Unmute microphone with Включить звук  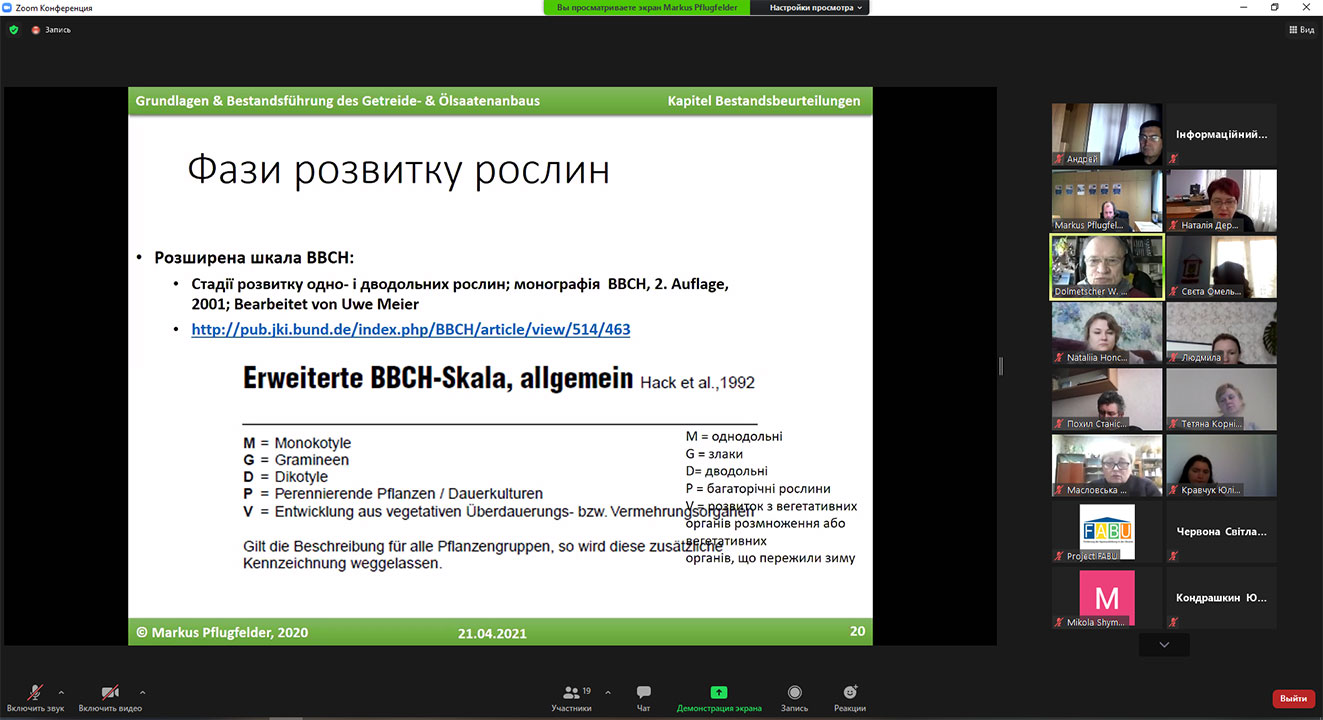(x=35, y=698)
